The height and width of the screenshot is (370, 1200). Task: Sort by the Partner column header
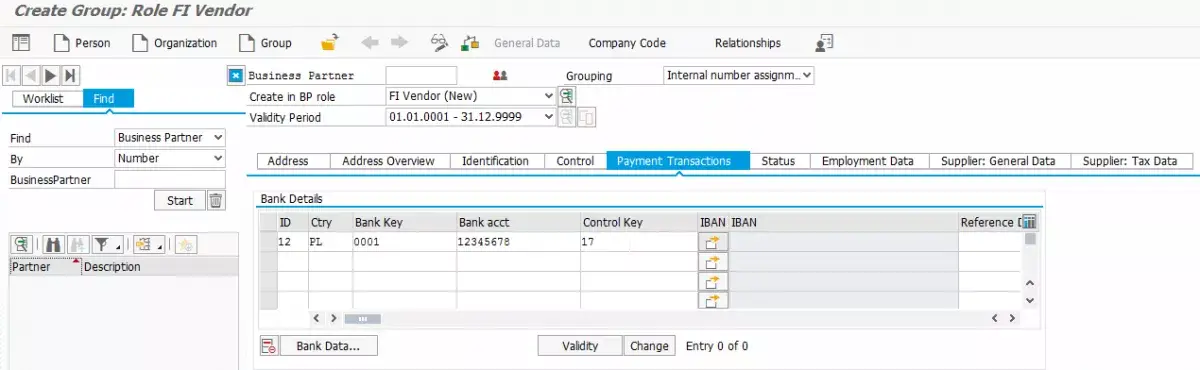(45, 267)
